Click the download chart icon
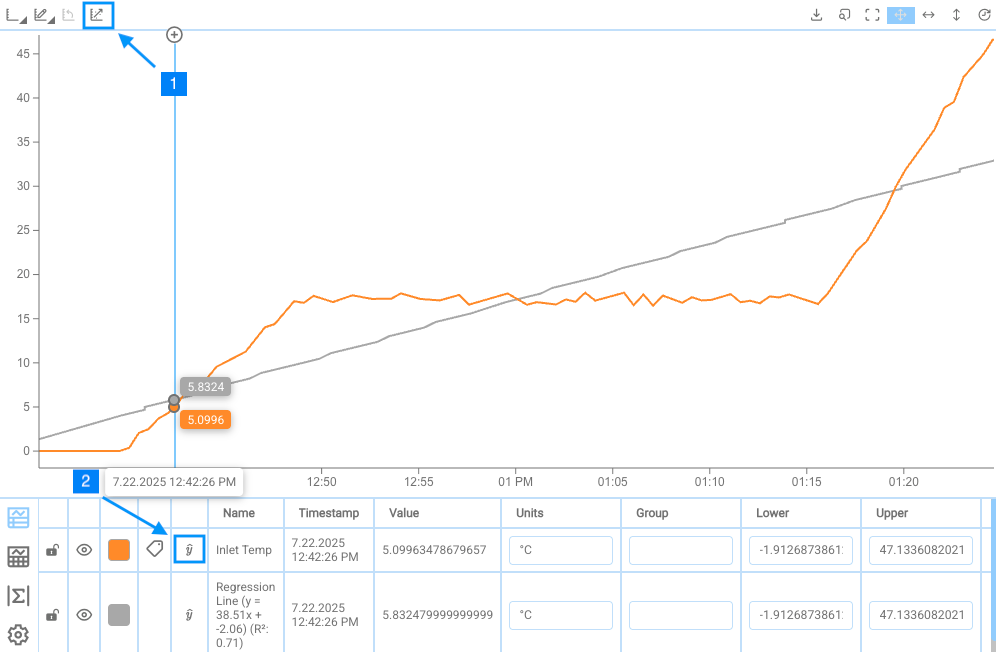The width and height of the screenshot is (996, 652). tap(816, 15)
